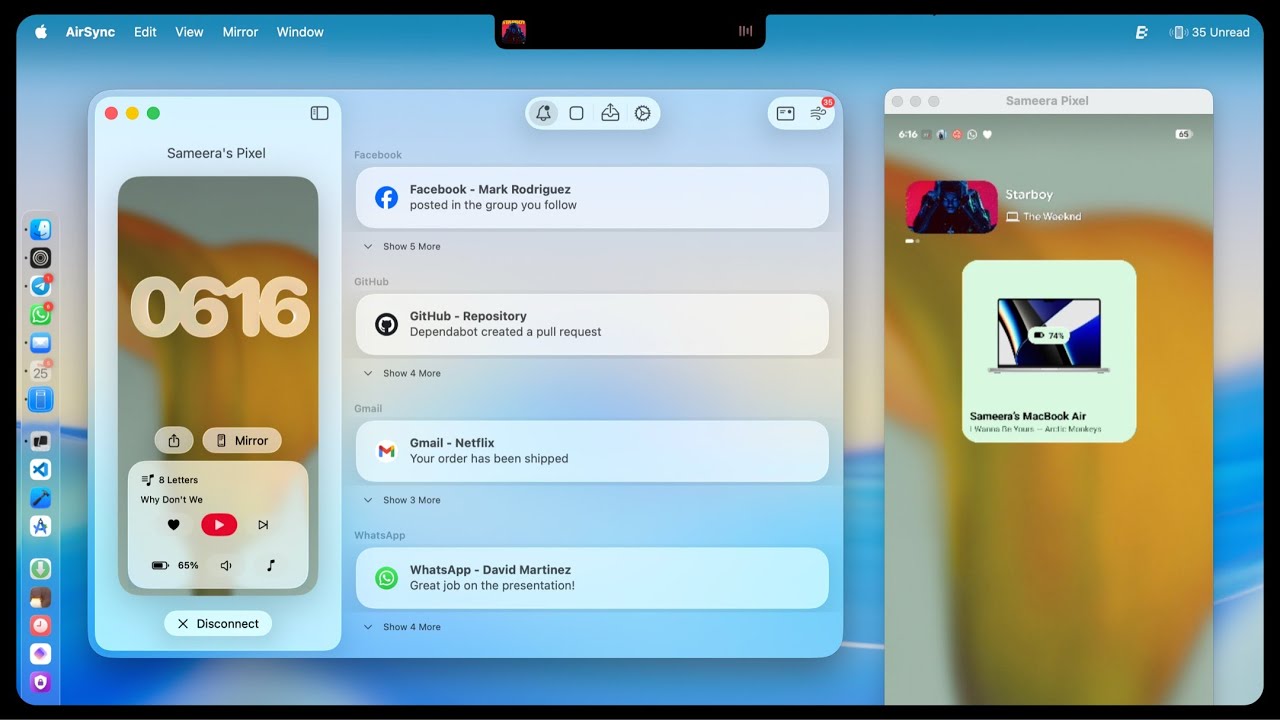Screen dimensions: 1280x720
Task: Click the 35 Unread menu bar item
Action: [x=1210, y=32]
